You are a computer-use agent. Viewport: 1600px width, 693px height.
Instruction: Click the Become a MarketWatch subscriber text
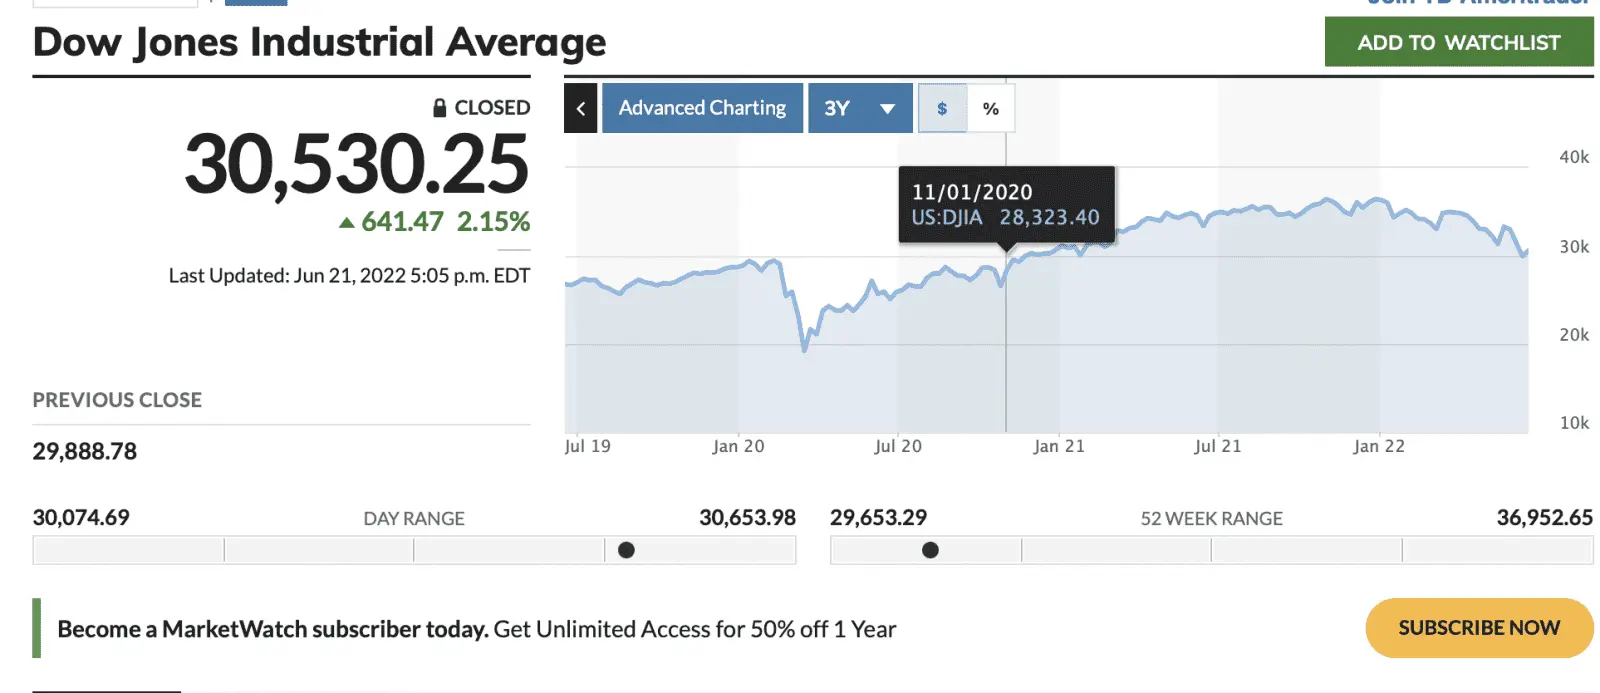pos(273,629)
